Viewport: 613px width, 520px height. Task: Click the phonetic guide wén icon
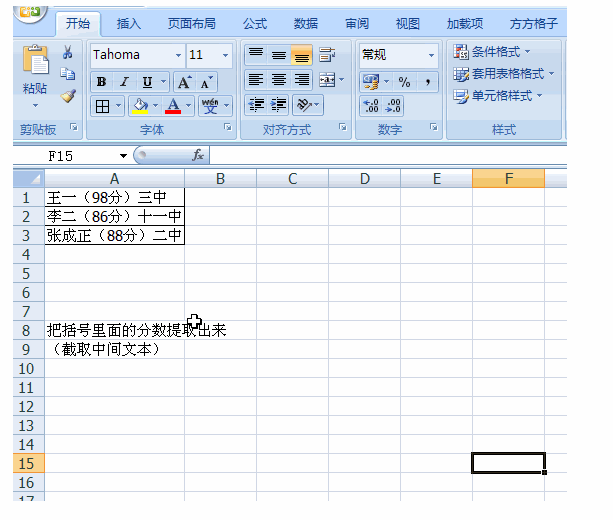(x=210, y=106)
